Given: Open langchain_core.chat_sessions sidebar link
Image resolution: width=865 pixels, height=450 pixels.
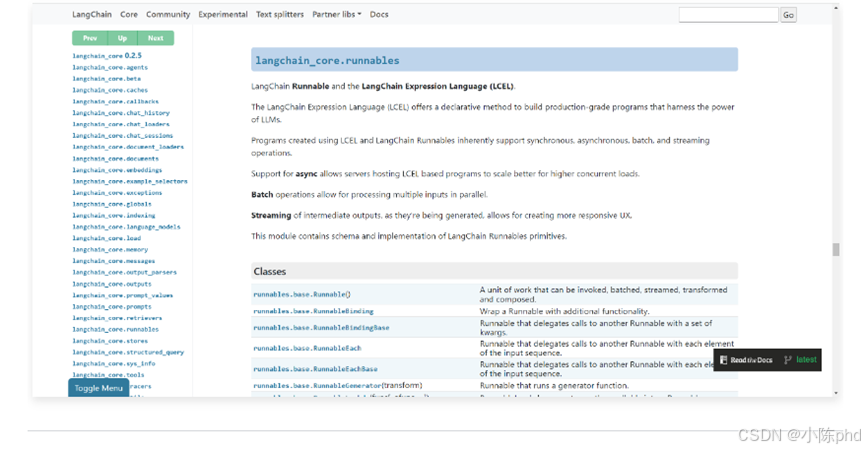Looking at the screenshot, I should (122, 136).
